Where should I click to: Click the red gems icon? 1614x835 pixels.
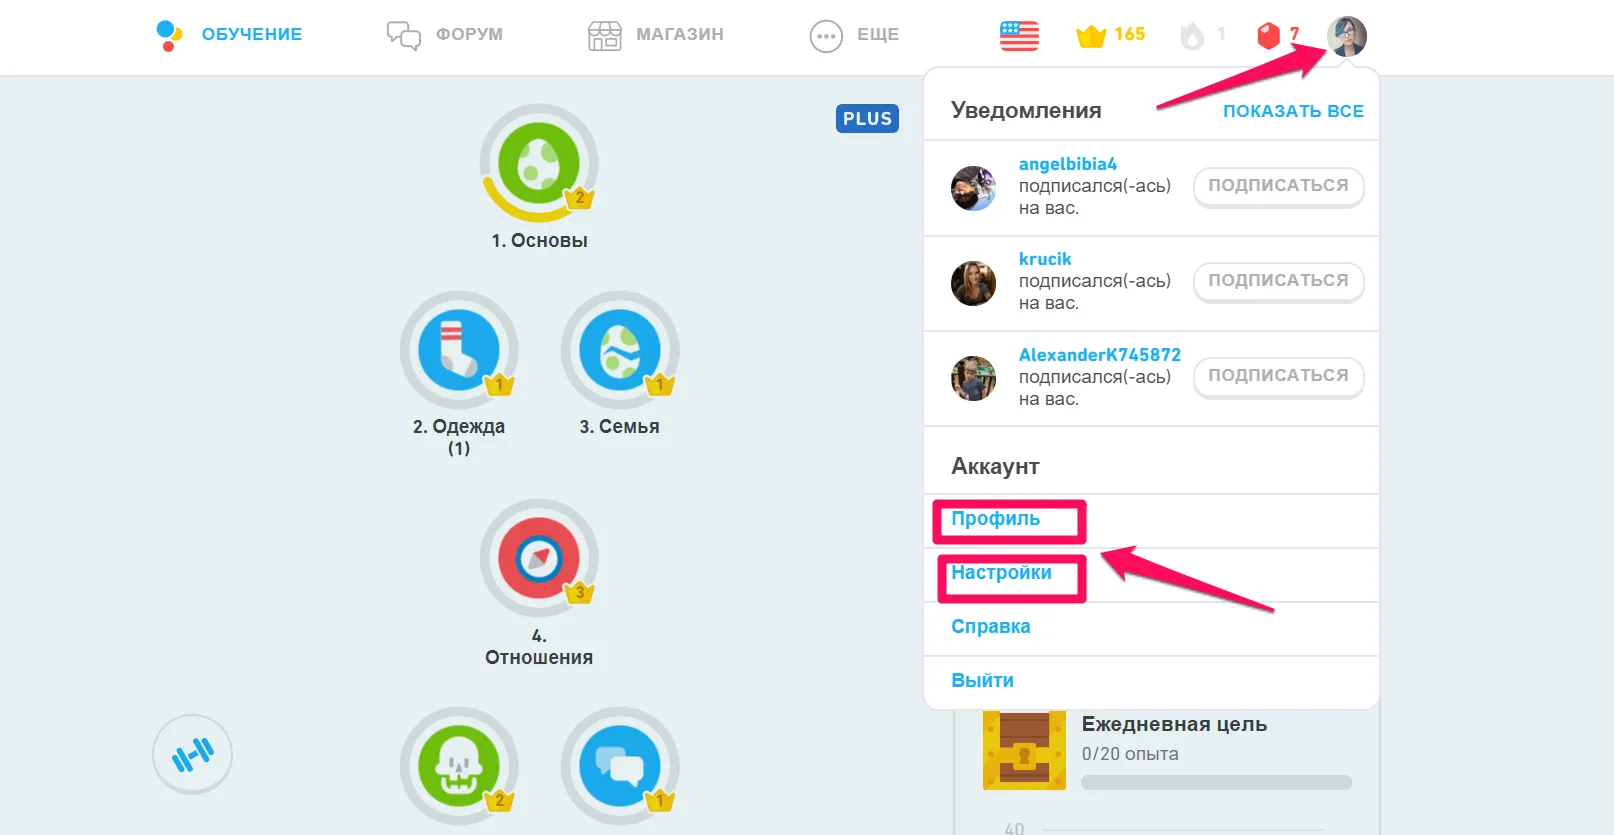tap(1268, 36)
